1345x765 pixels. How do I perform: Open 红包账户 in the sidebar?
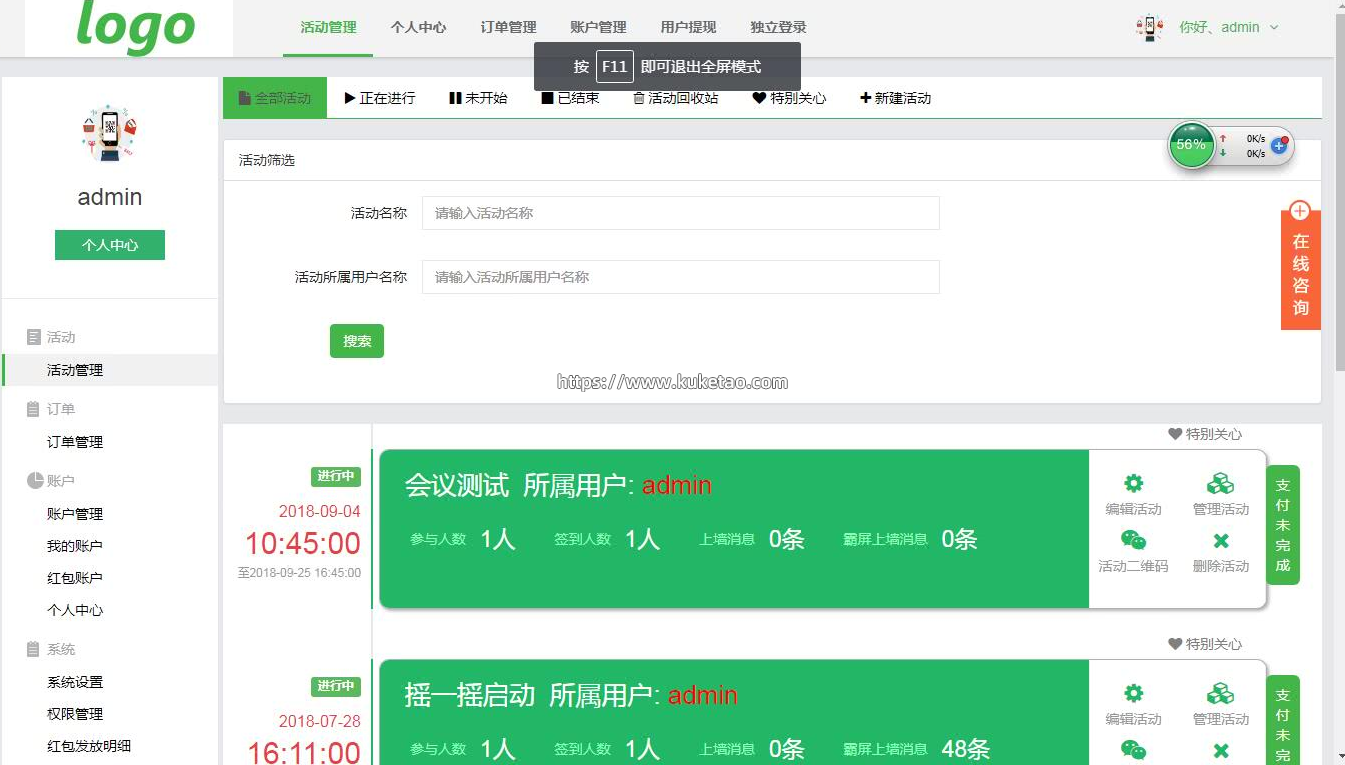pos(75,578)
